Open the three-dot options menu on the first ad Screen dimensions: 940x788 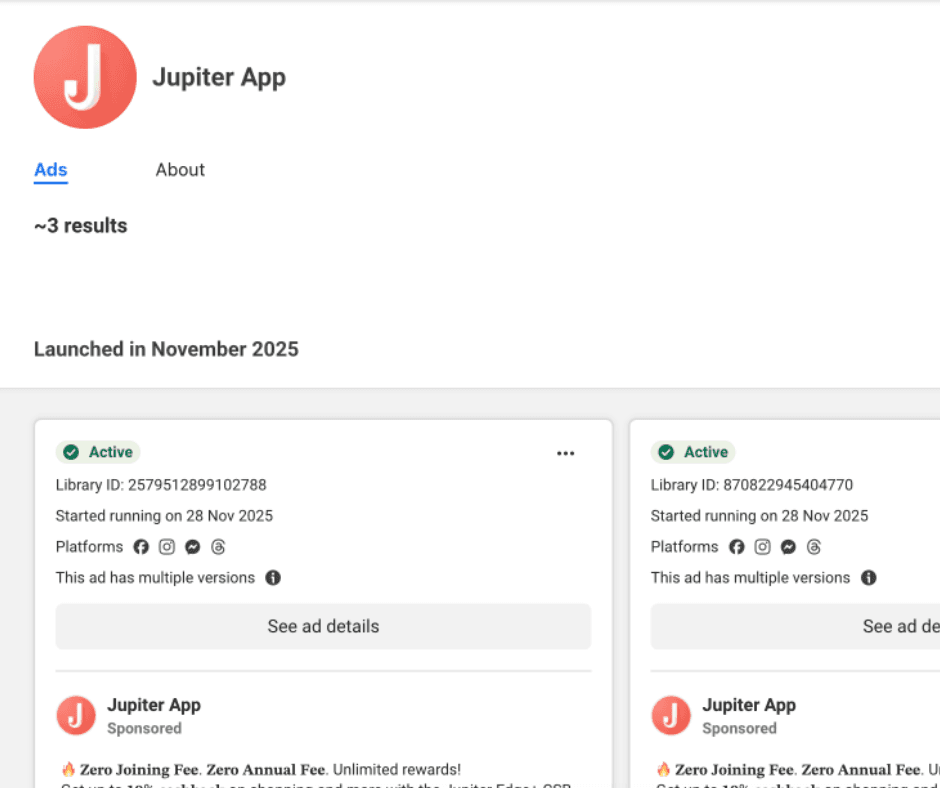click(x=566, y=453)
